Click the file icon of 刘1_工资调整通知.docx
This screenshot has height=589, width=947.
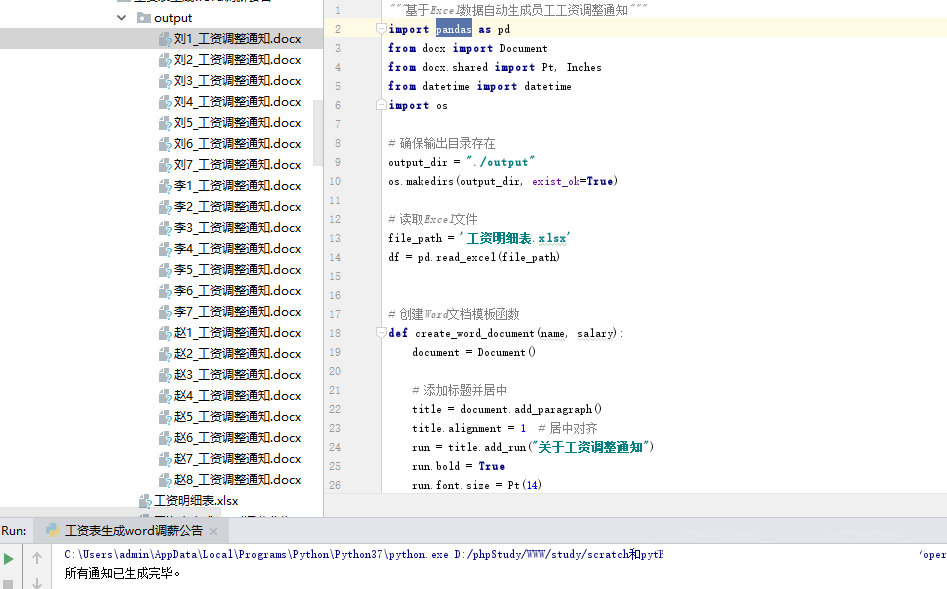click(164, 39)
